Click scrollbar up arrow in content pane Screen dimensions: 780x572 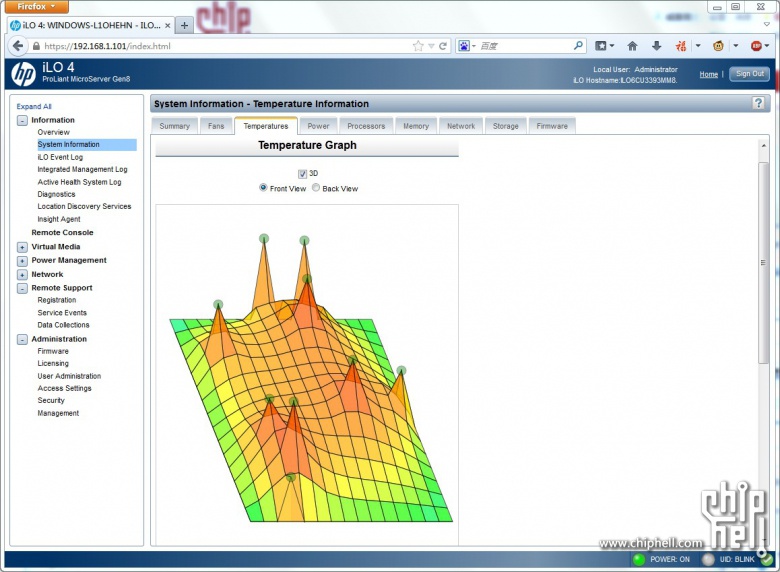click(764, 145)
